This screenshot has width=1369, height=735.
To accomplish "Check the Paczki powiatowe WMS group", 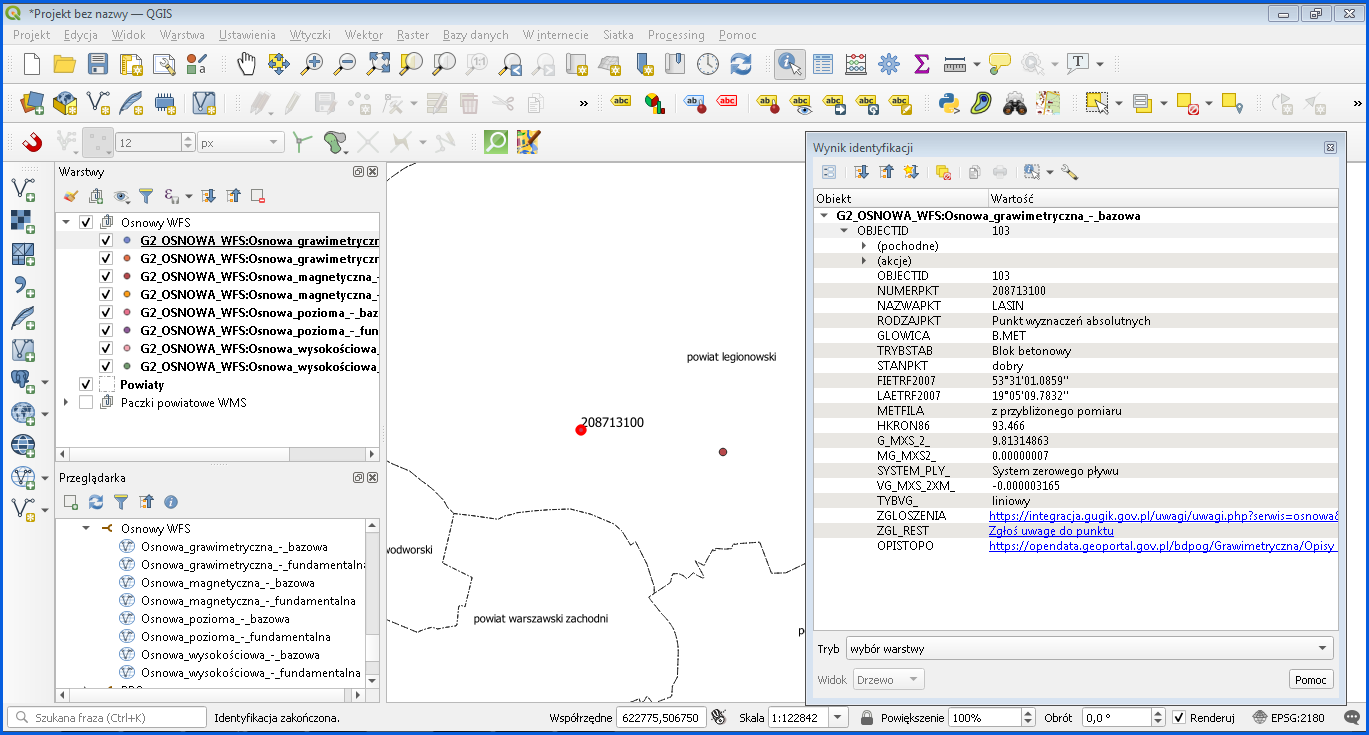I will [x=86, y=402].
